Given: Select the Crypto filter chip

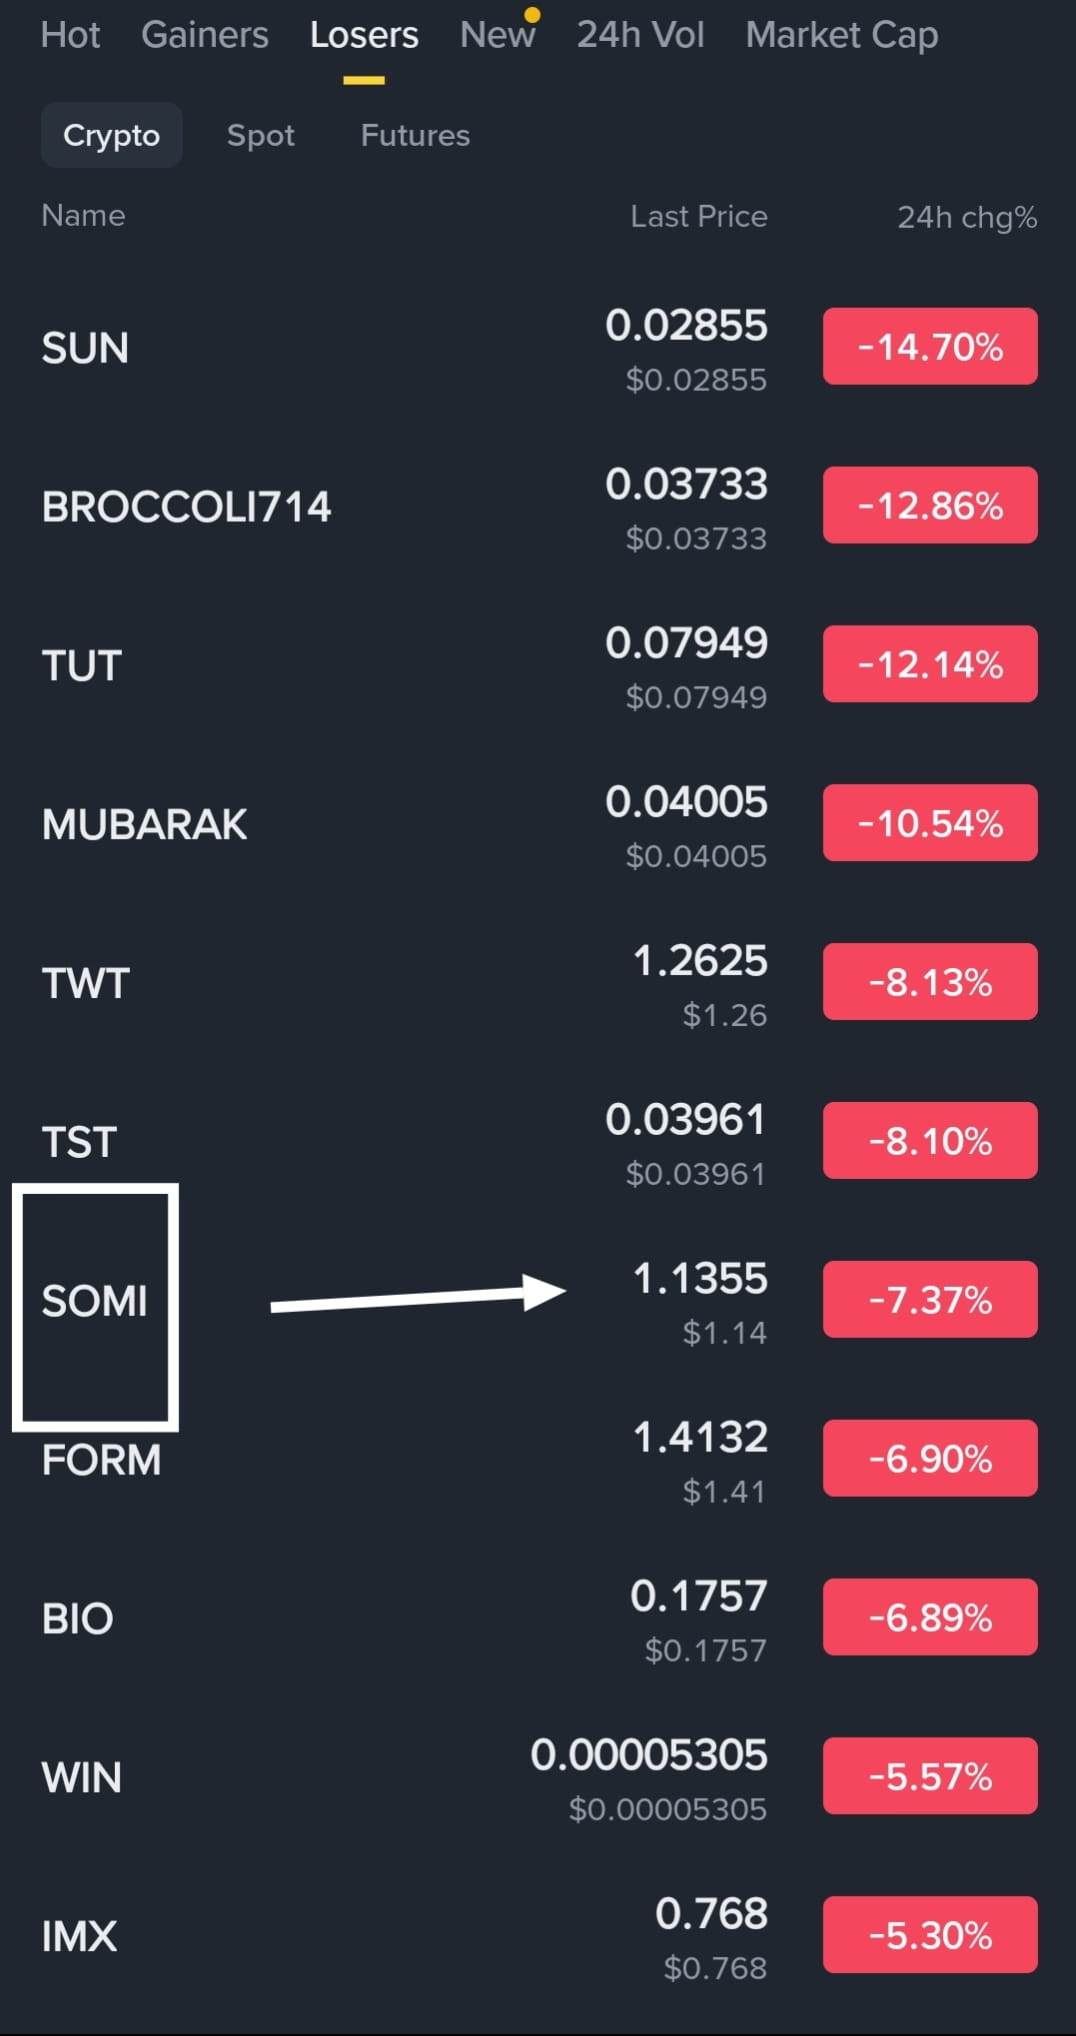Looking at the screenshot, I should point(111,135).
